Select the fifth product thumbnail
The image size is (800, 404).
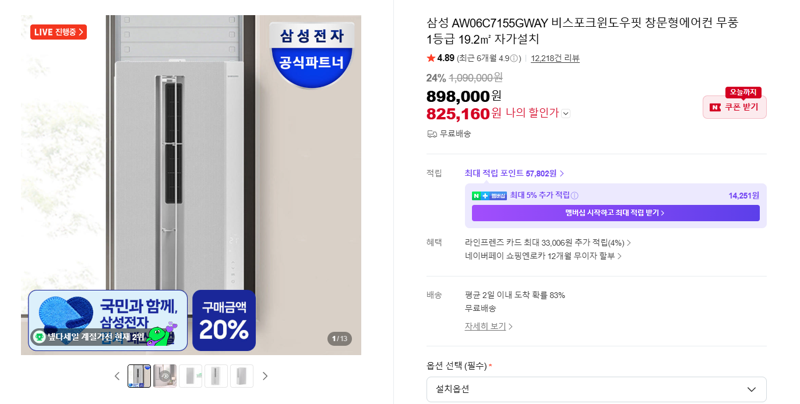click(x=241, y=376)
